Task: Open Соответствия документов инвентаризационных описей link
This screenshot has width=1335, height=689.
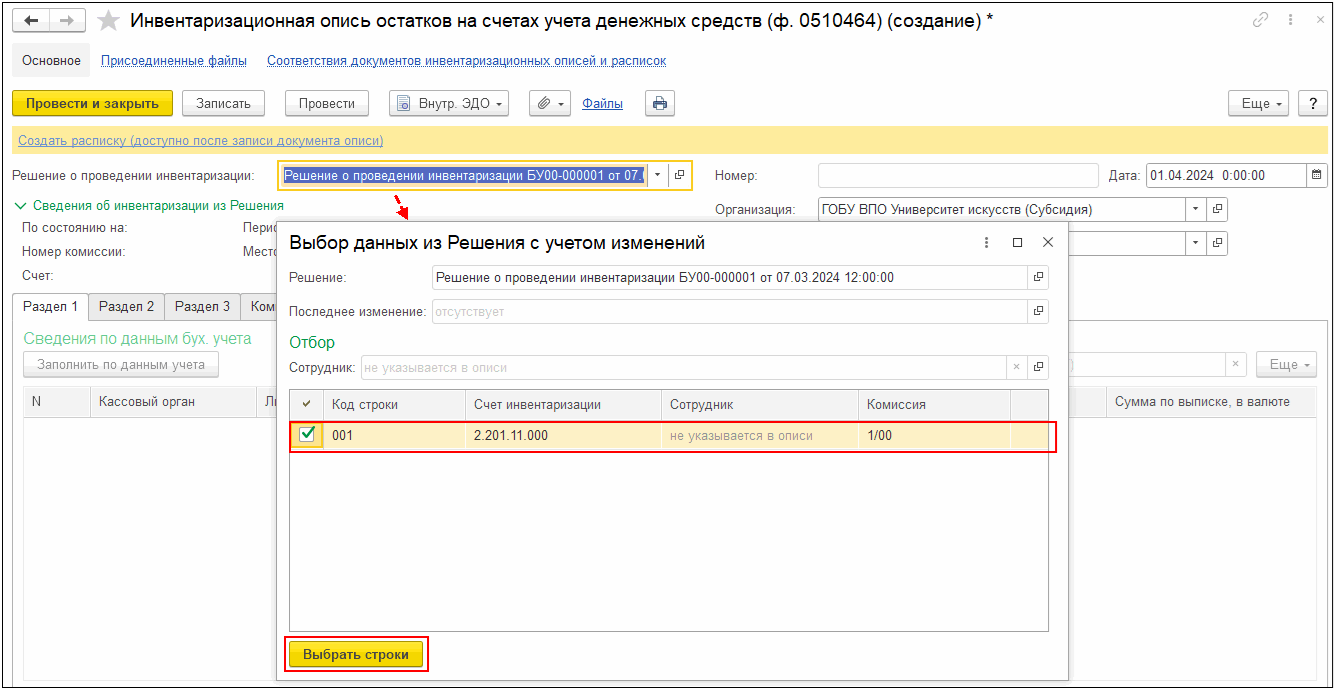Action: (466, 60)
